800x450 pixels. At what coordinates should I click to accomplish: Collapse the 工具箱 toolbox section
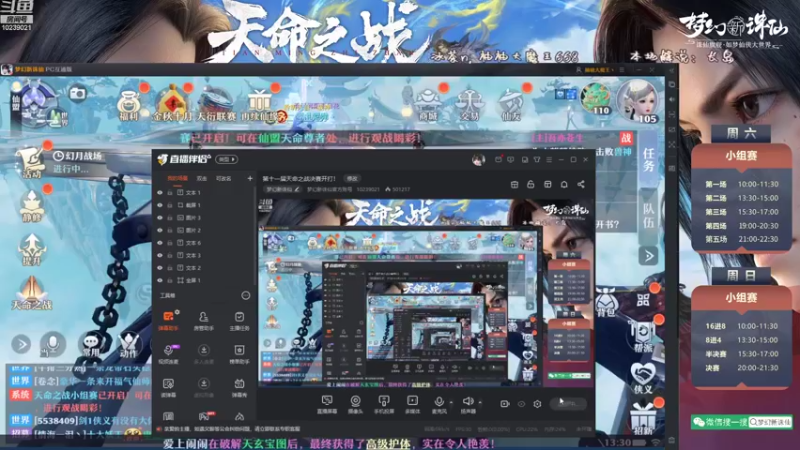point(245,295)
